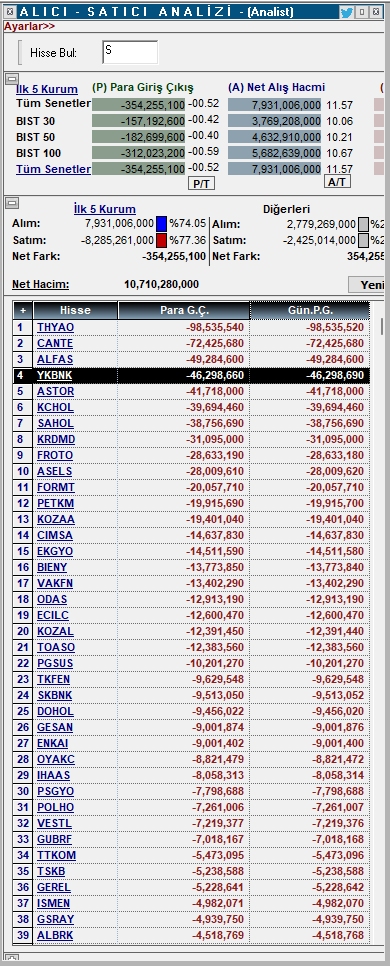This screenshot has height=966, width=390.
Task: Open the ASELS stock link
Action: click(55, 471)
